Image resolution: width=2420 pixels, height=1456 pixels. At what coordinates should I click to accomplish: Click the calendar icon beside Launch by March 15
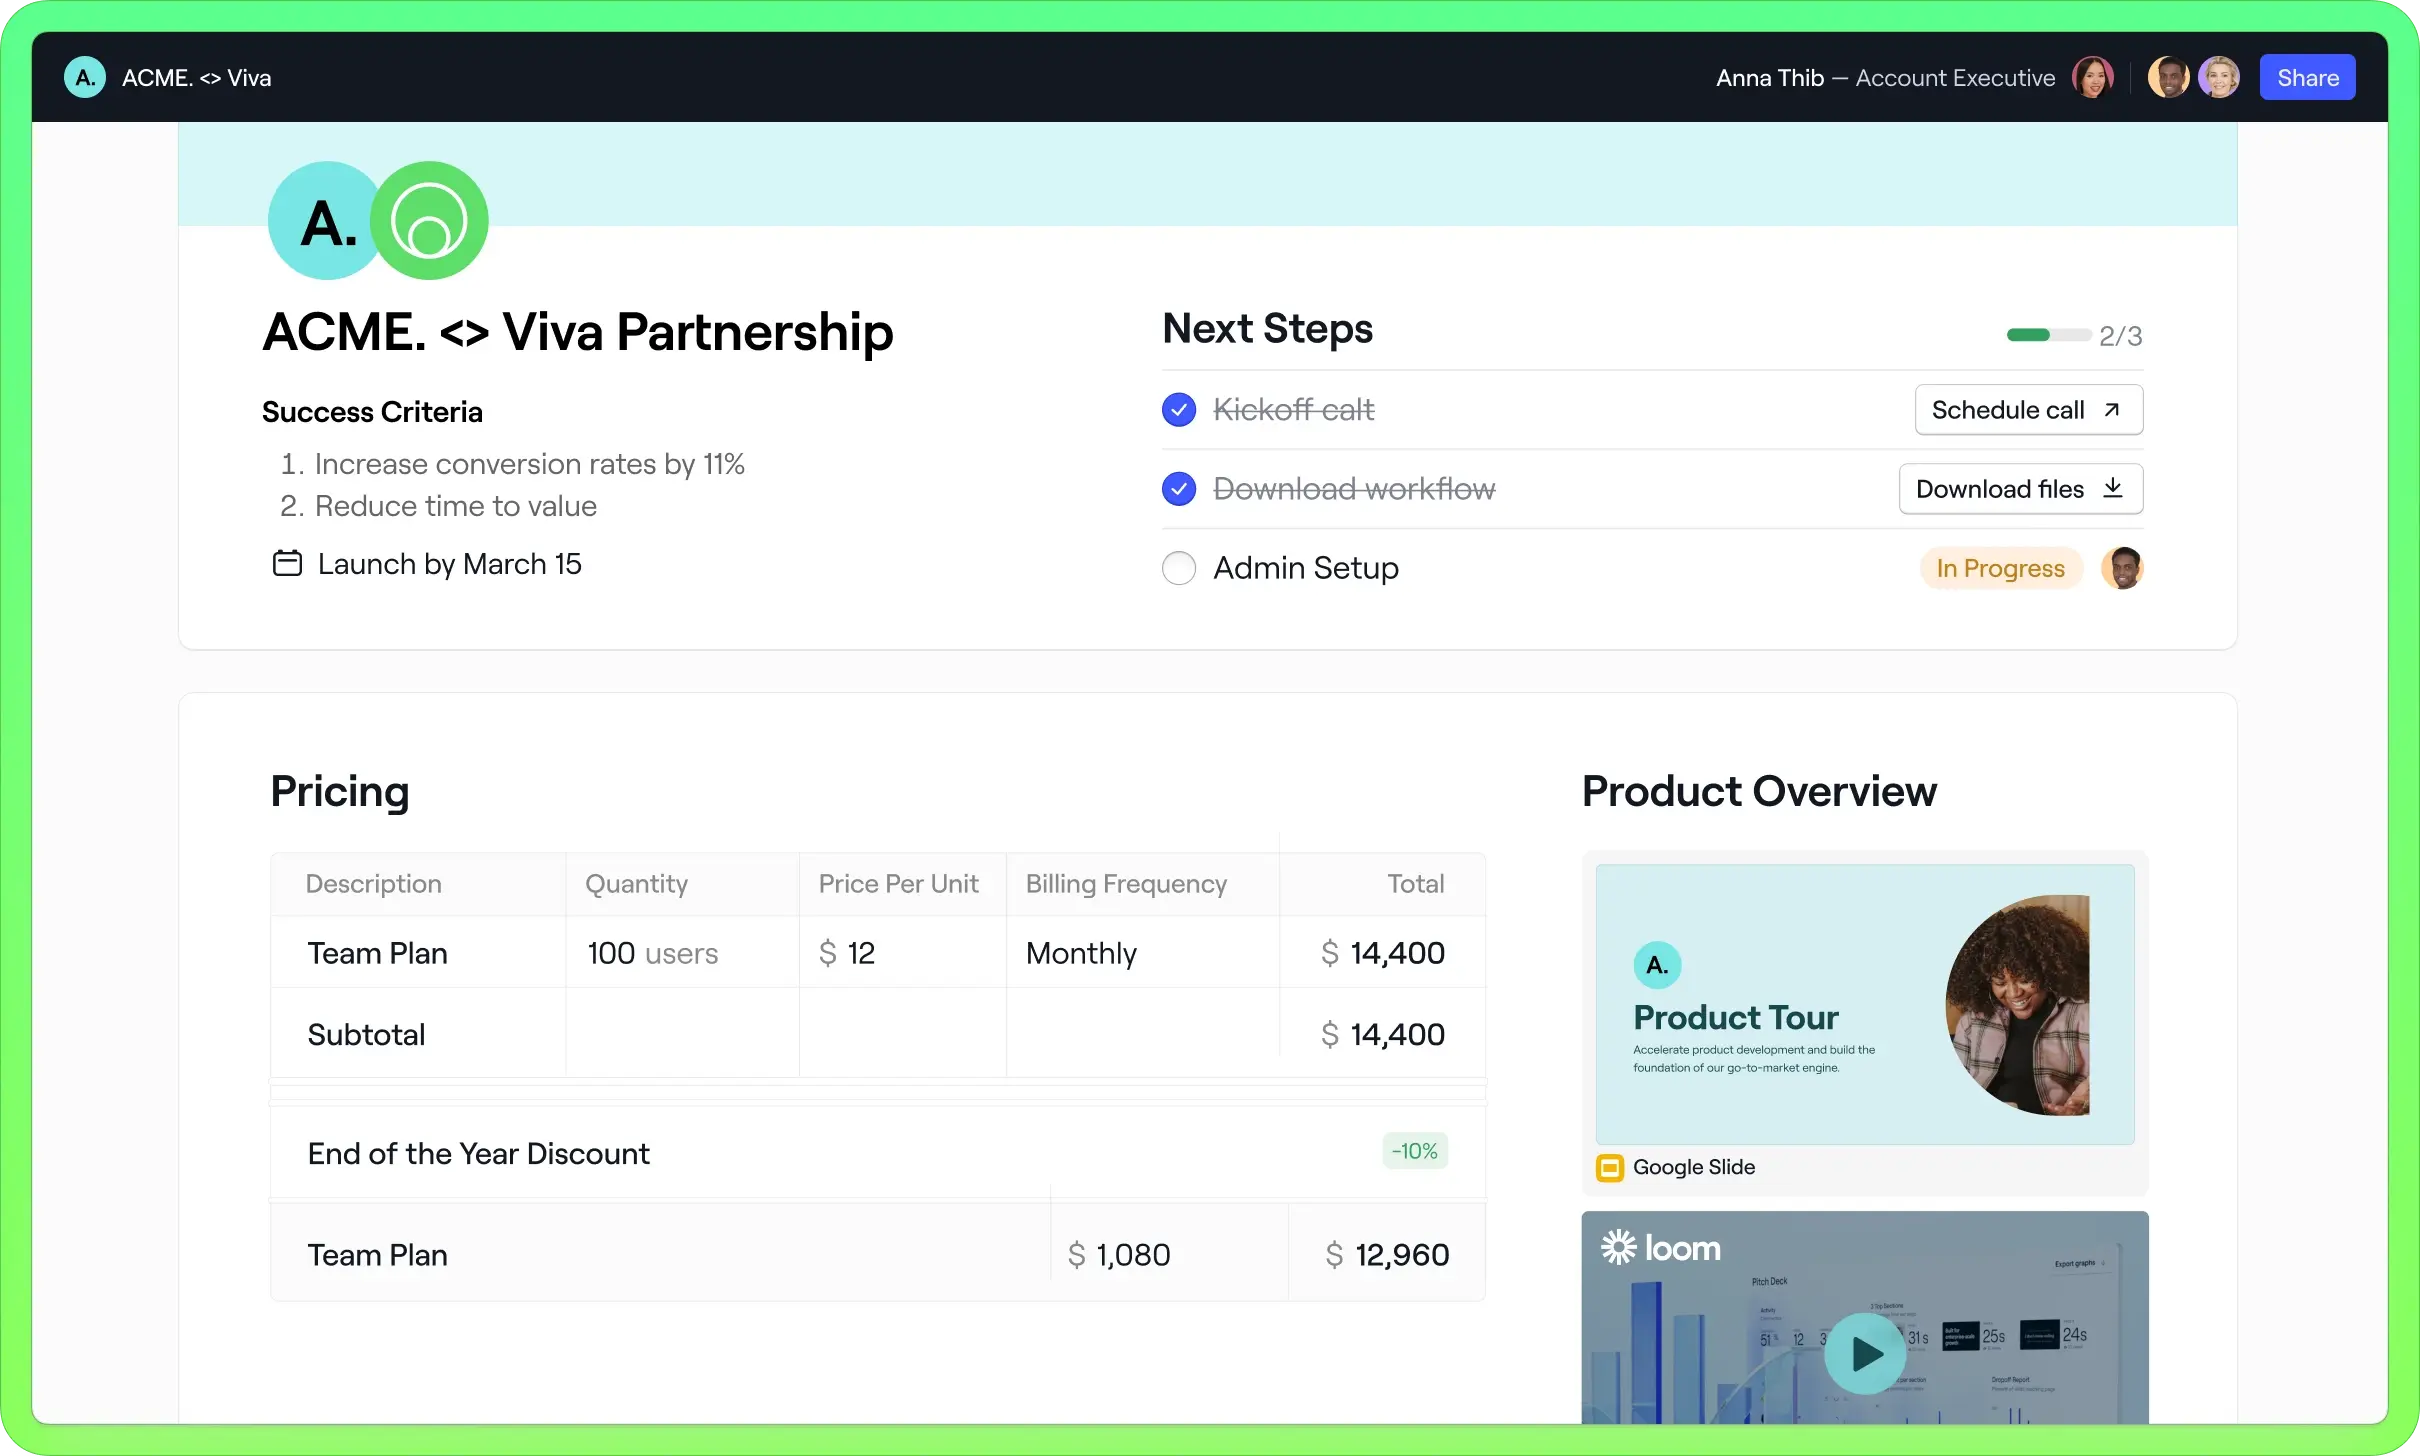click(287, 563)
